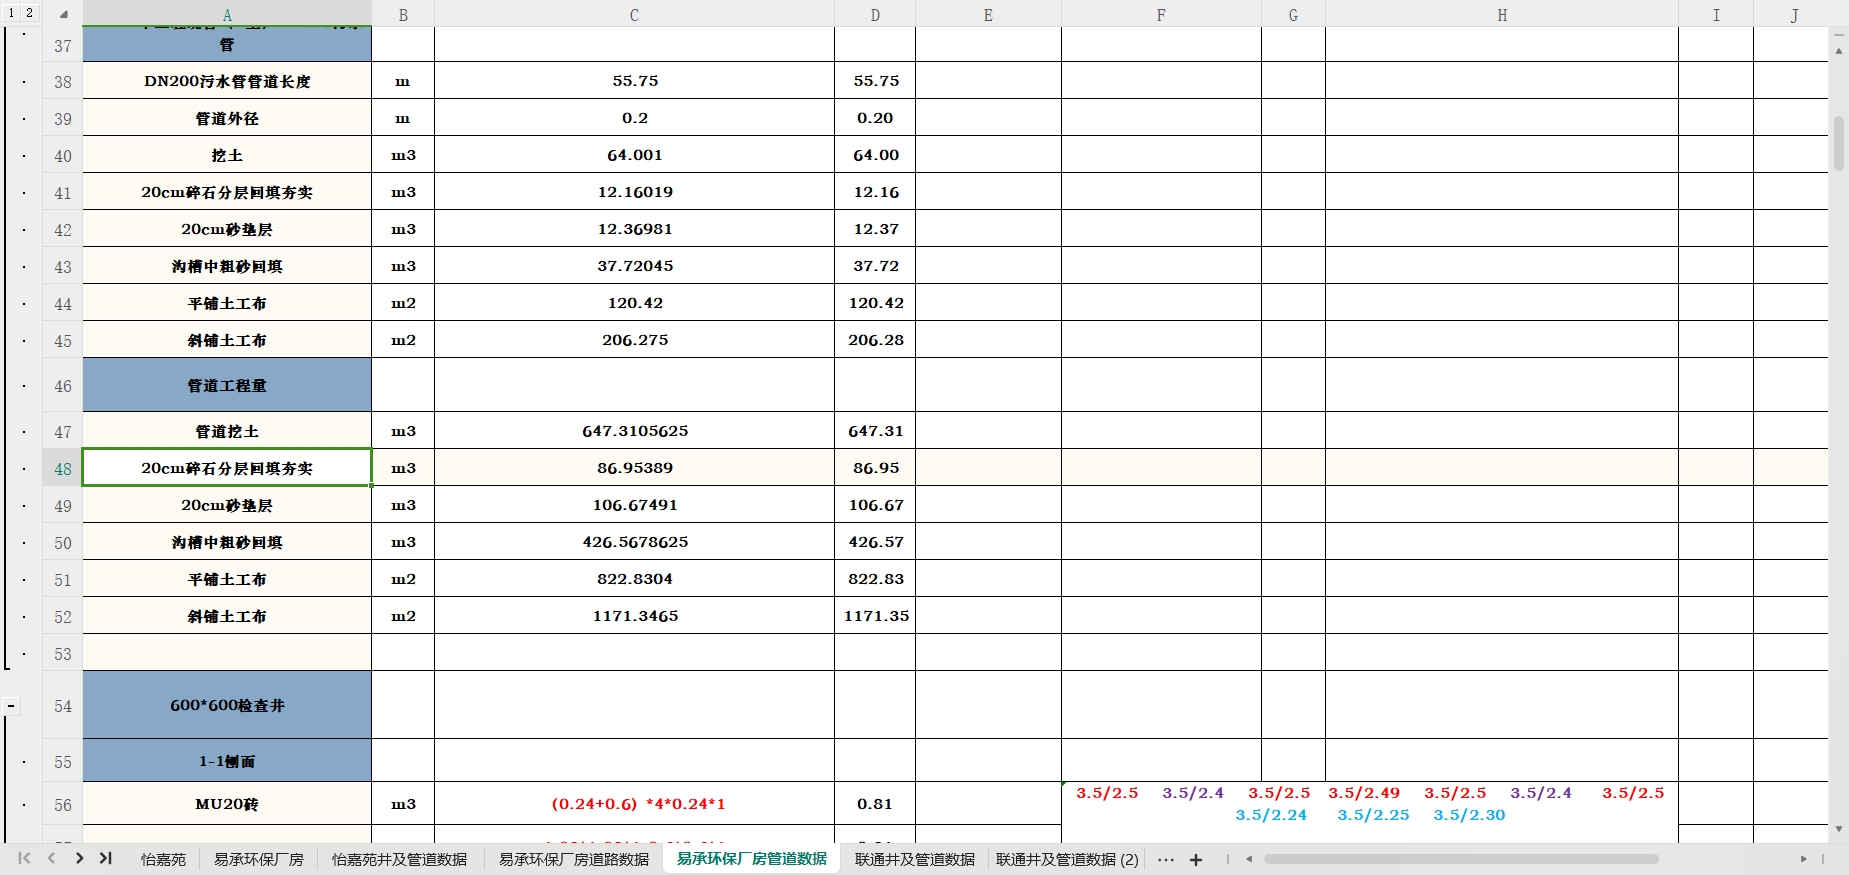This screenshot has width=1849, height=875.
Task: Open 怡嘉苑井及管道数据 sheet tab
Action: coord(399,859)
